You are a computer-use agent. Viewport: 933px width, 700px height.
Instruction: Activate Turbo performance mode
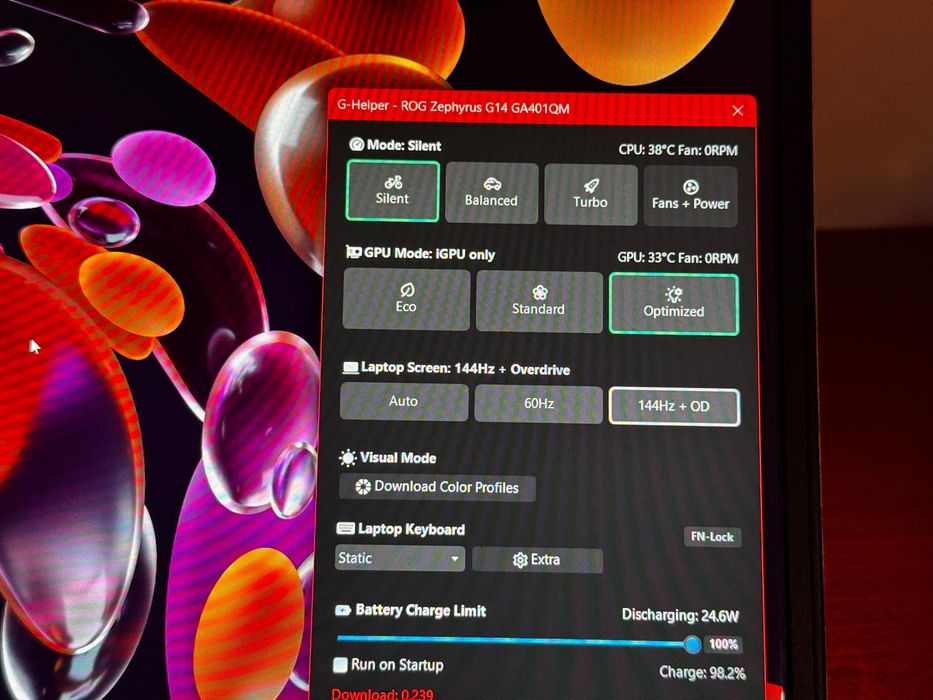coord(591,195)
